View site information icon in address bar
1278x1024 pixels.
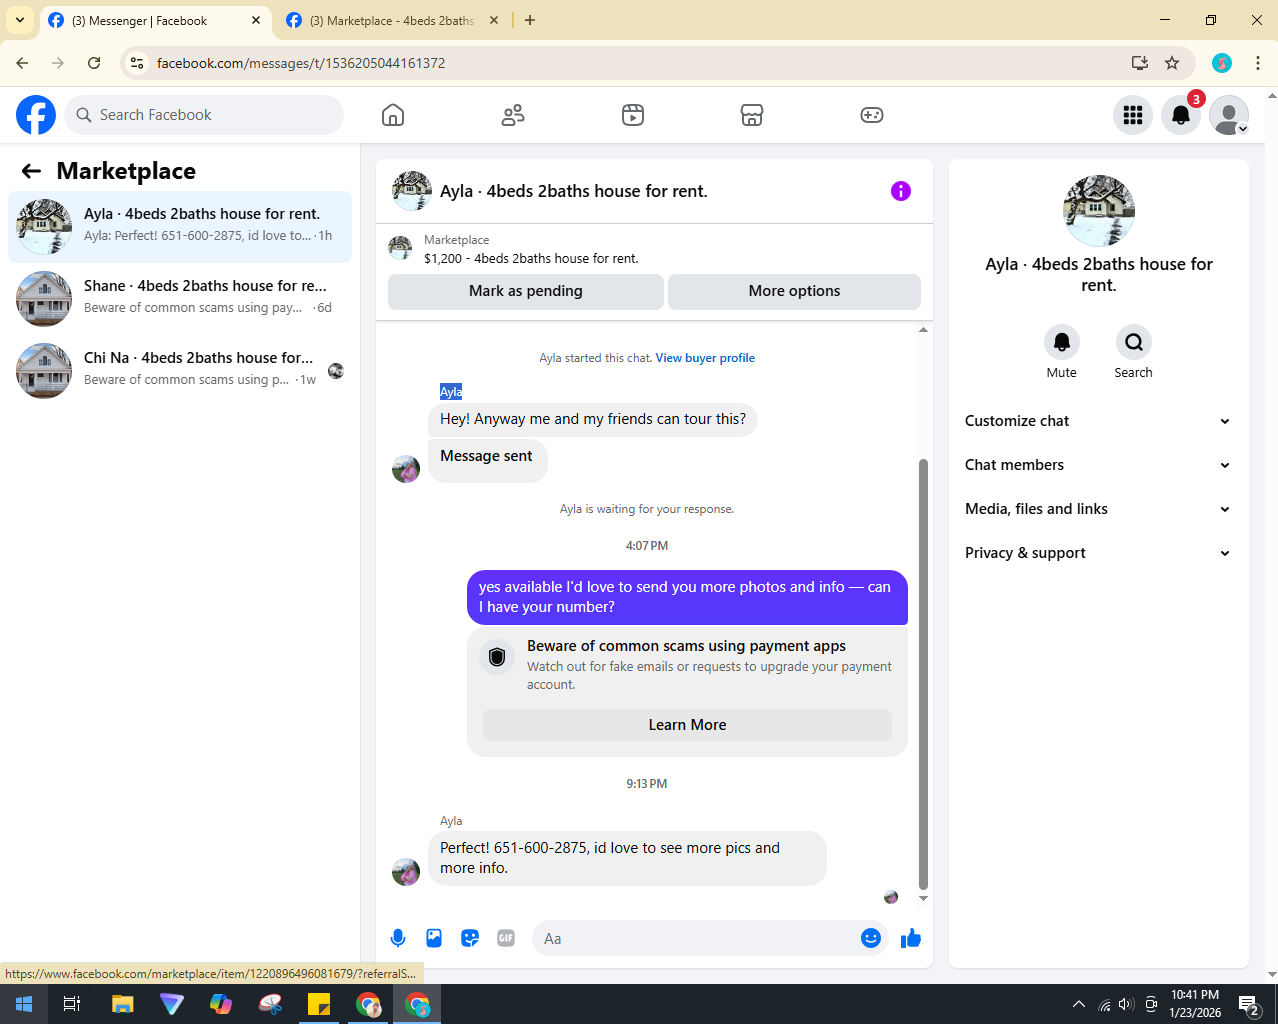coord(137,63)
